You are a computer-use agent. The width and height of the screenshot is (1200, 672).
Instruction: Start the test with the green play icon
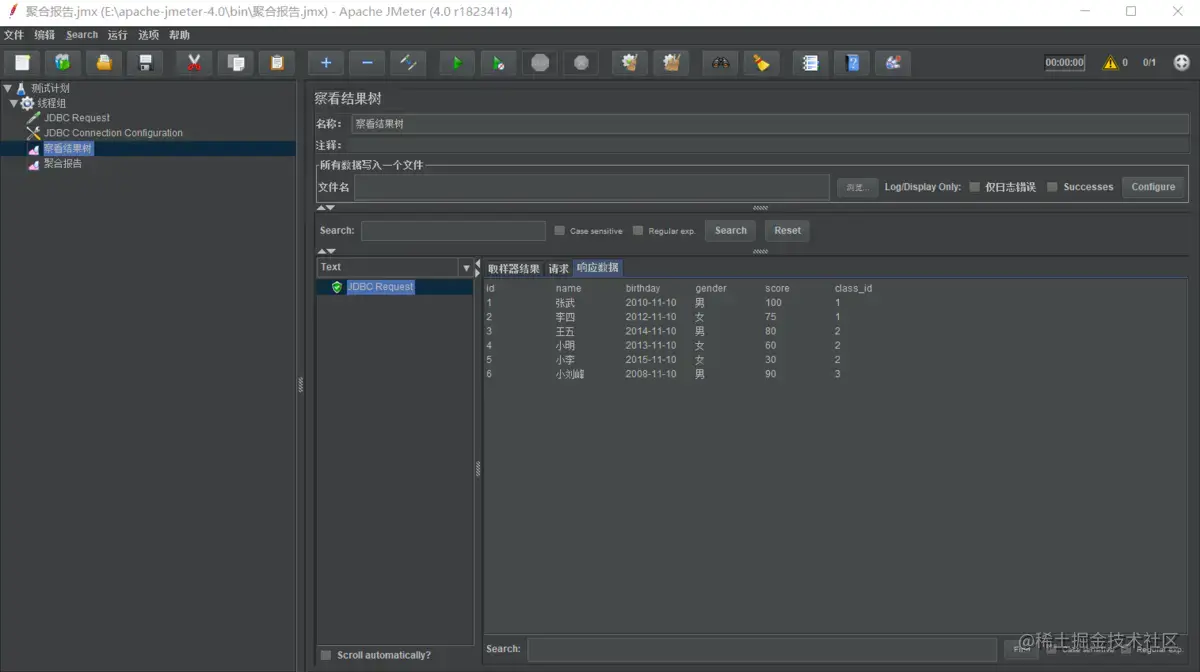click(457, 63)
